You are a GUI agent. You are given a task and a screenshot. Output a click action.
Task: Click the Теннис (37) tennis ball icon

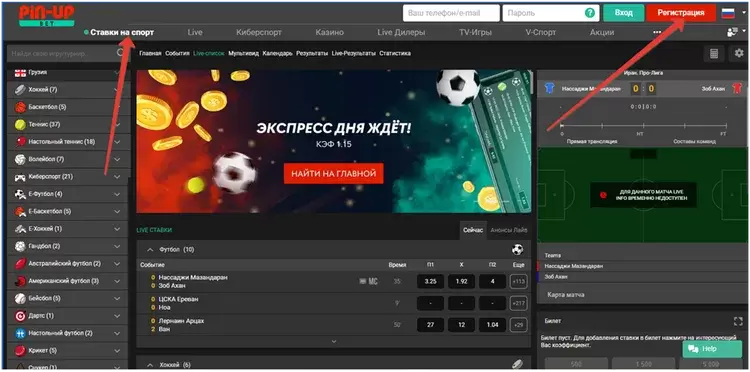[x=20, y=124]
